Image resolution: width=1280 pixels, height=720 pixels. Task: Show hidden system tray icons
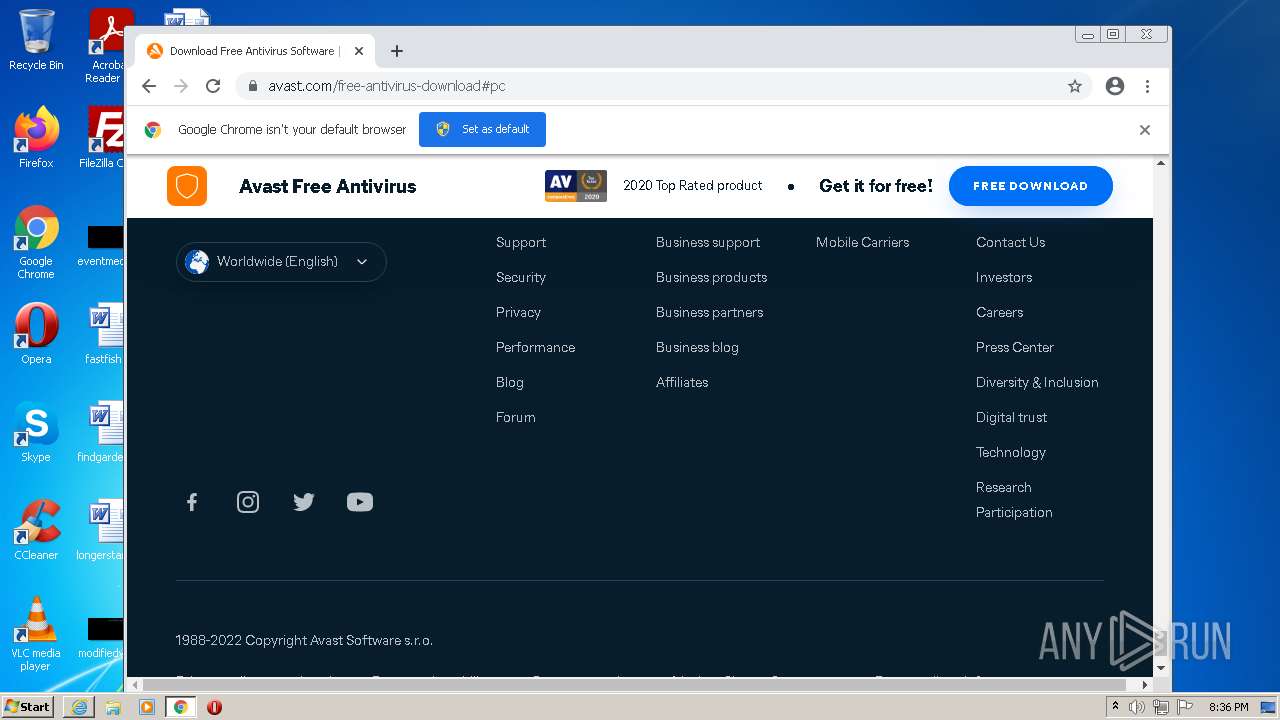coord(1115,707)
